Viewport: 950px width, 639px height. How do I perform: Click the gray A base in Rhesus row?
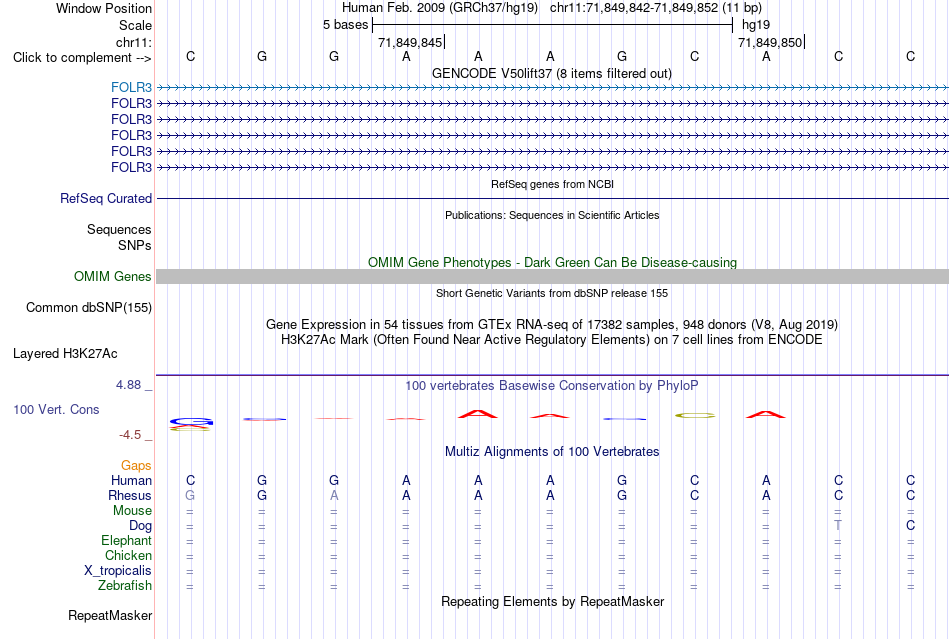(x=334, y=495)
